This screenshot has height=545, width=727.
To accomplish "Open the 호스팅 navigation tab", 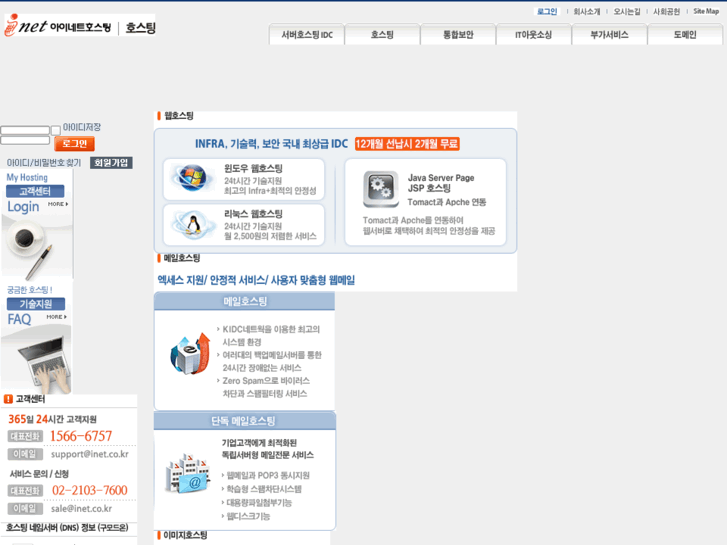I will click(x=382, y=35).
